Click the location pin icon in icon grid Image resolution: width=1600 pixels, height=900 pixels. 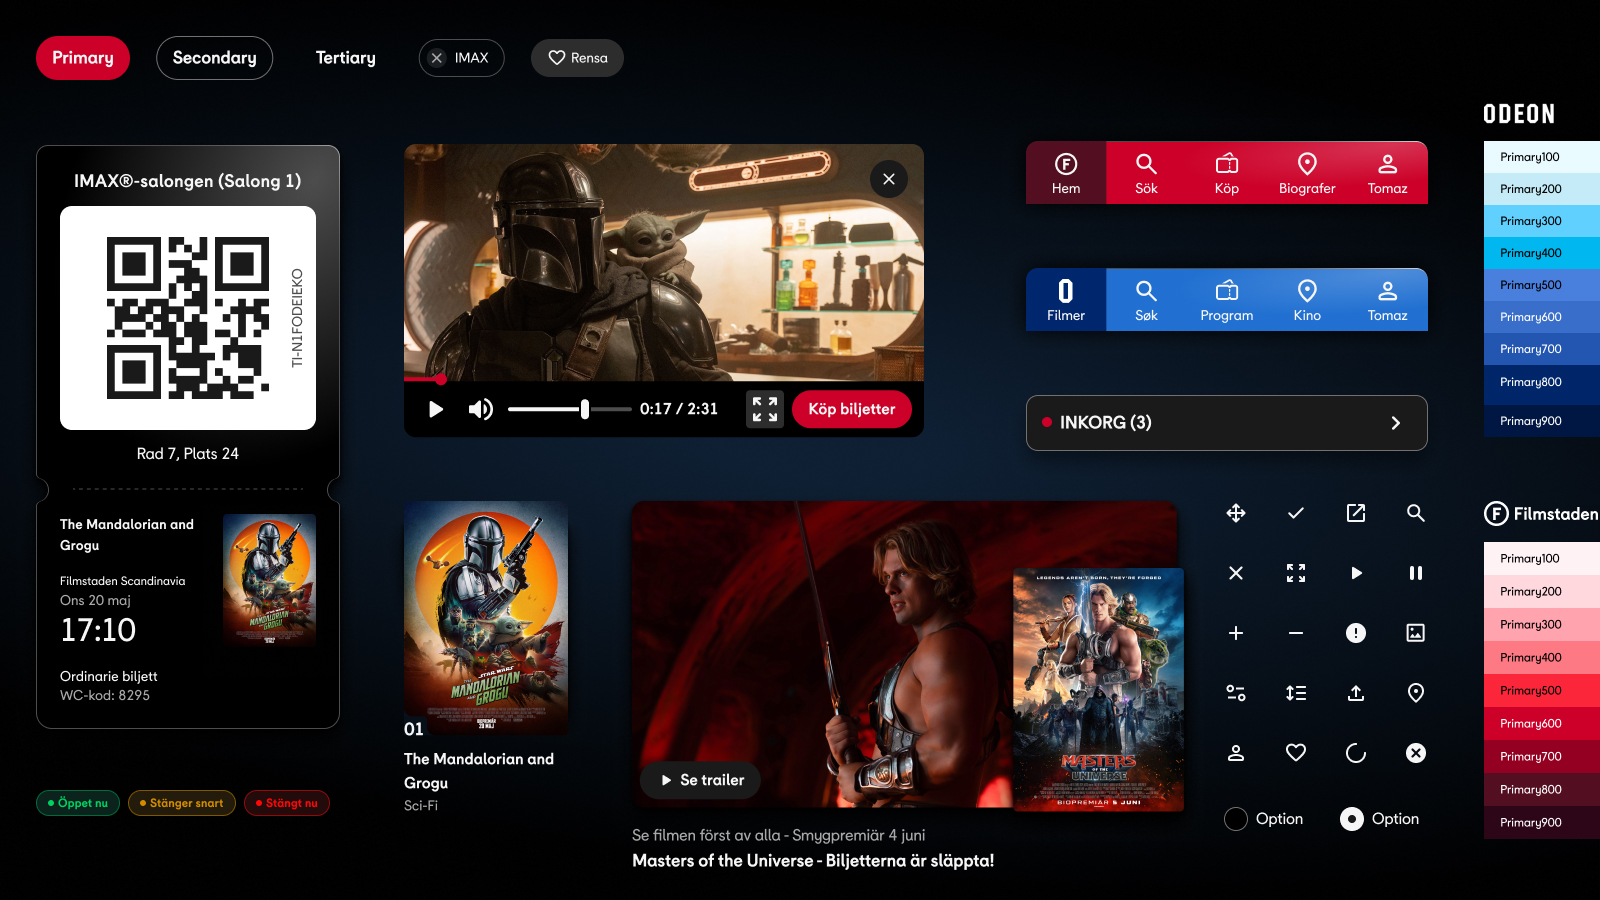pyautogui.click(x=1416, y=693)
